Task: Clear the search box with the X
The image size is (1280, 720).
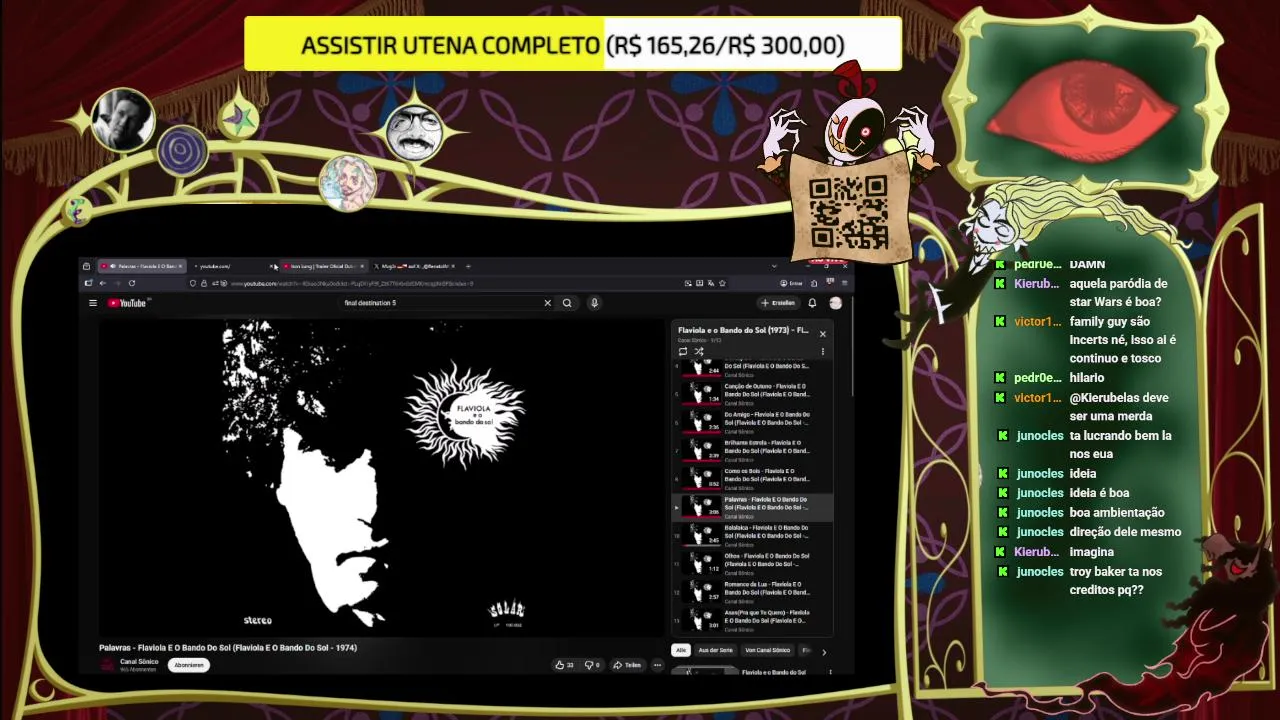Action: [x=547, y=303]
